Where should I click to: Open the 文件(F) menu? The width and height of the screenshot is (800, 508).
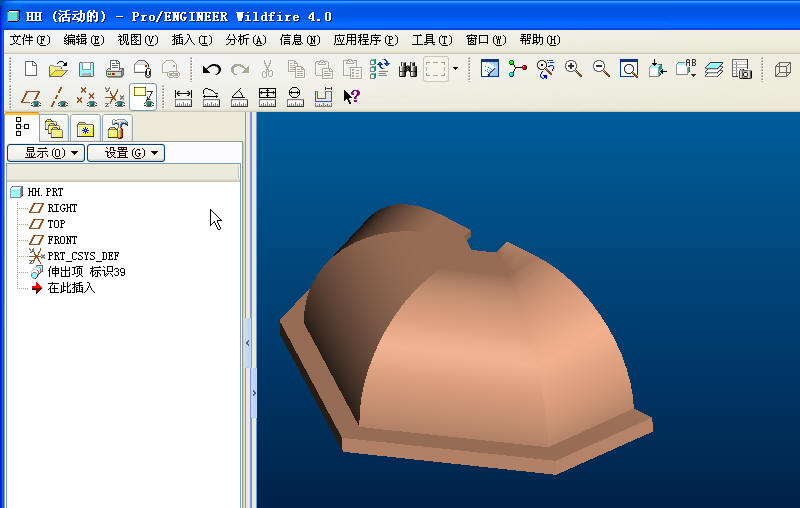pyautogui.click(x=30, y=40)
